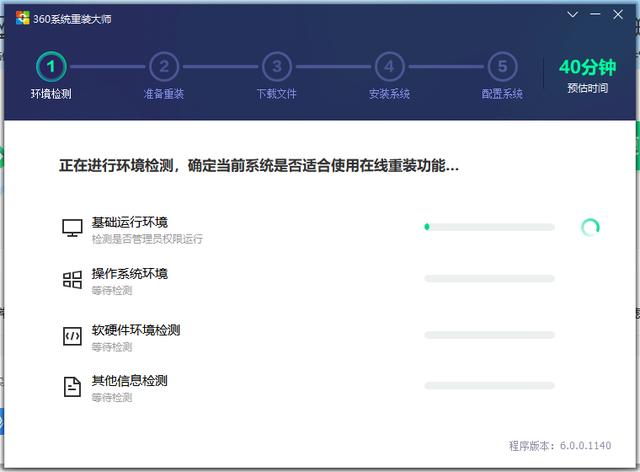Click step 3 下载文件 circle
Screen dimensions: 640x472
click(x=276, y=67)
